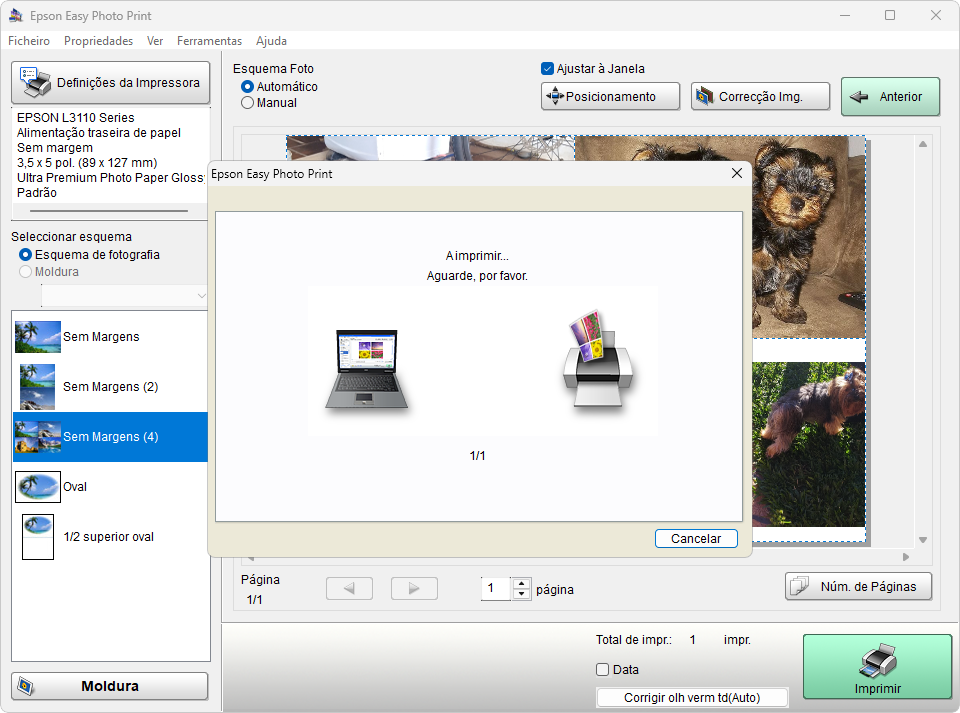Select Manual photo layout option
This screenshot has width=960, height=713.
click(247, 103)
